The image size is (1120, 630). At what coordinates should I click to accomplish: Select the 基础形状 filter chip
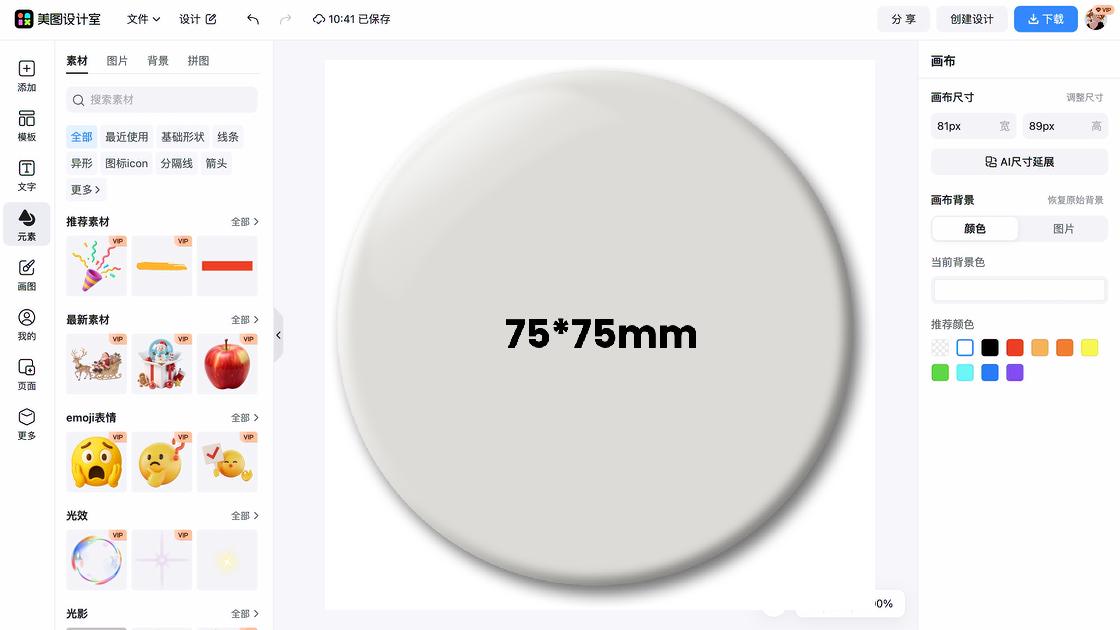(183, 136)
